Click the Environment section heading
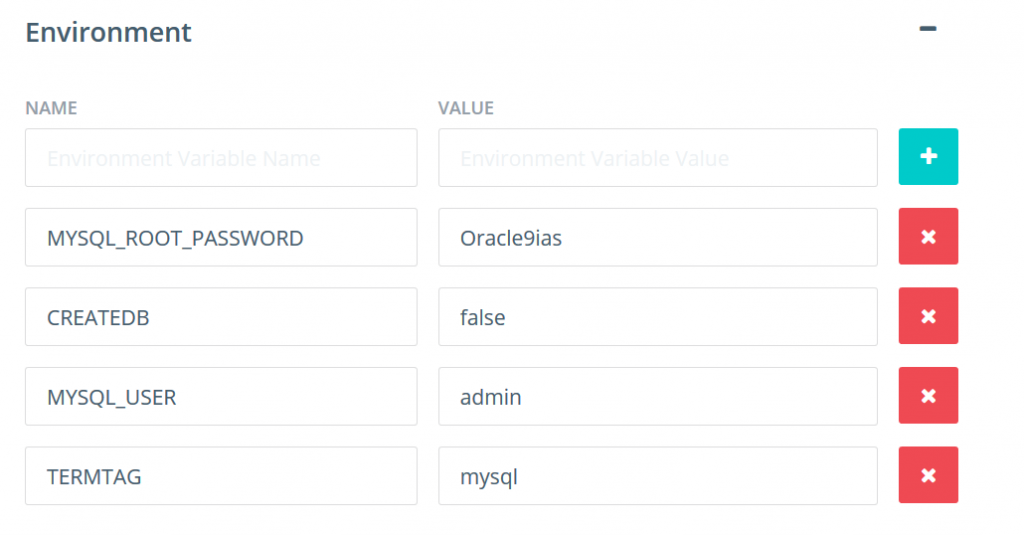Image resolution: width=1024 pixels, height=535 pixels. pyautogui.click(x=108, y=32)
